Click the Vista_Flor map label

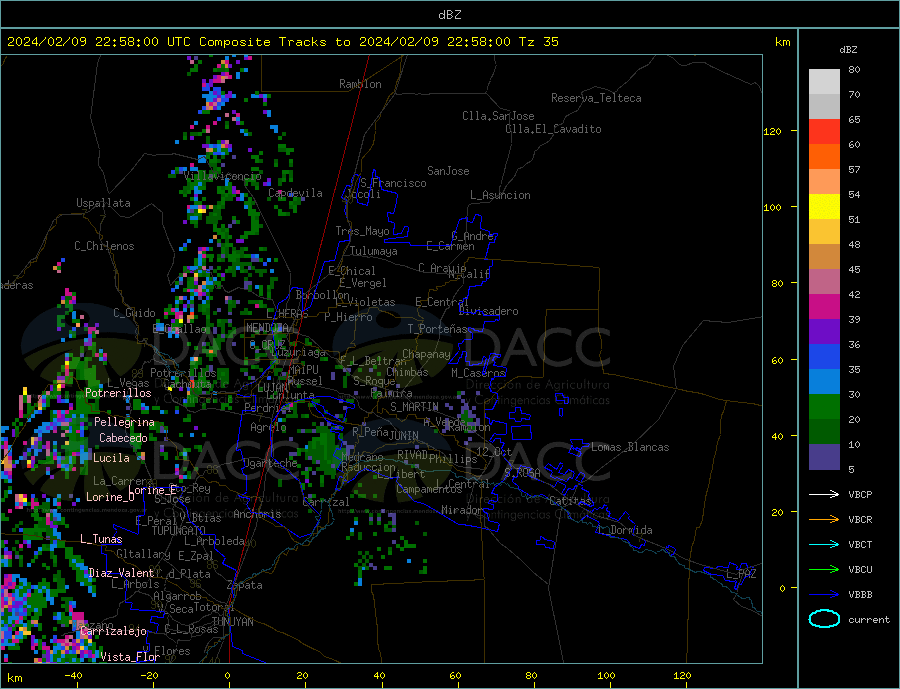(130, 657)
